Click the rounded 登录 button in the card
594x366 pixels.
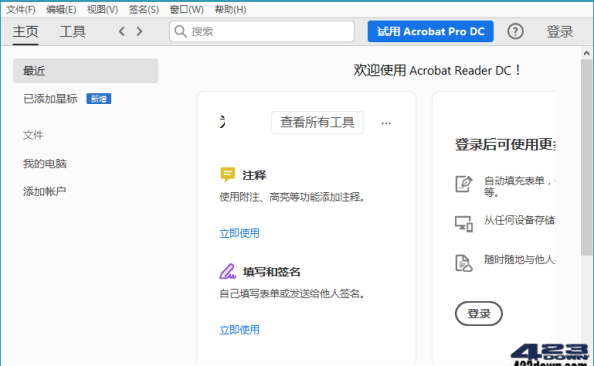tap(479, 314)
